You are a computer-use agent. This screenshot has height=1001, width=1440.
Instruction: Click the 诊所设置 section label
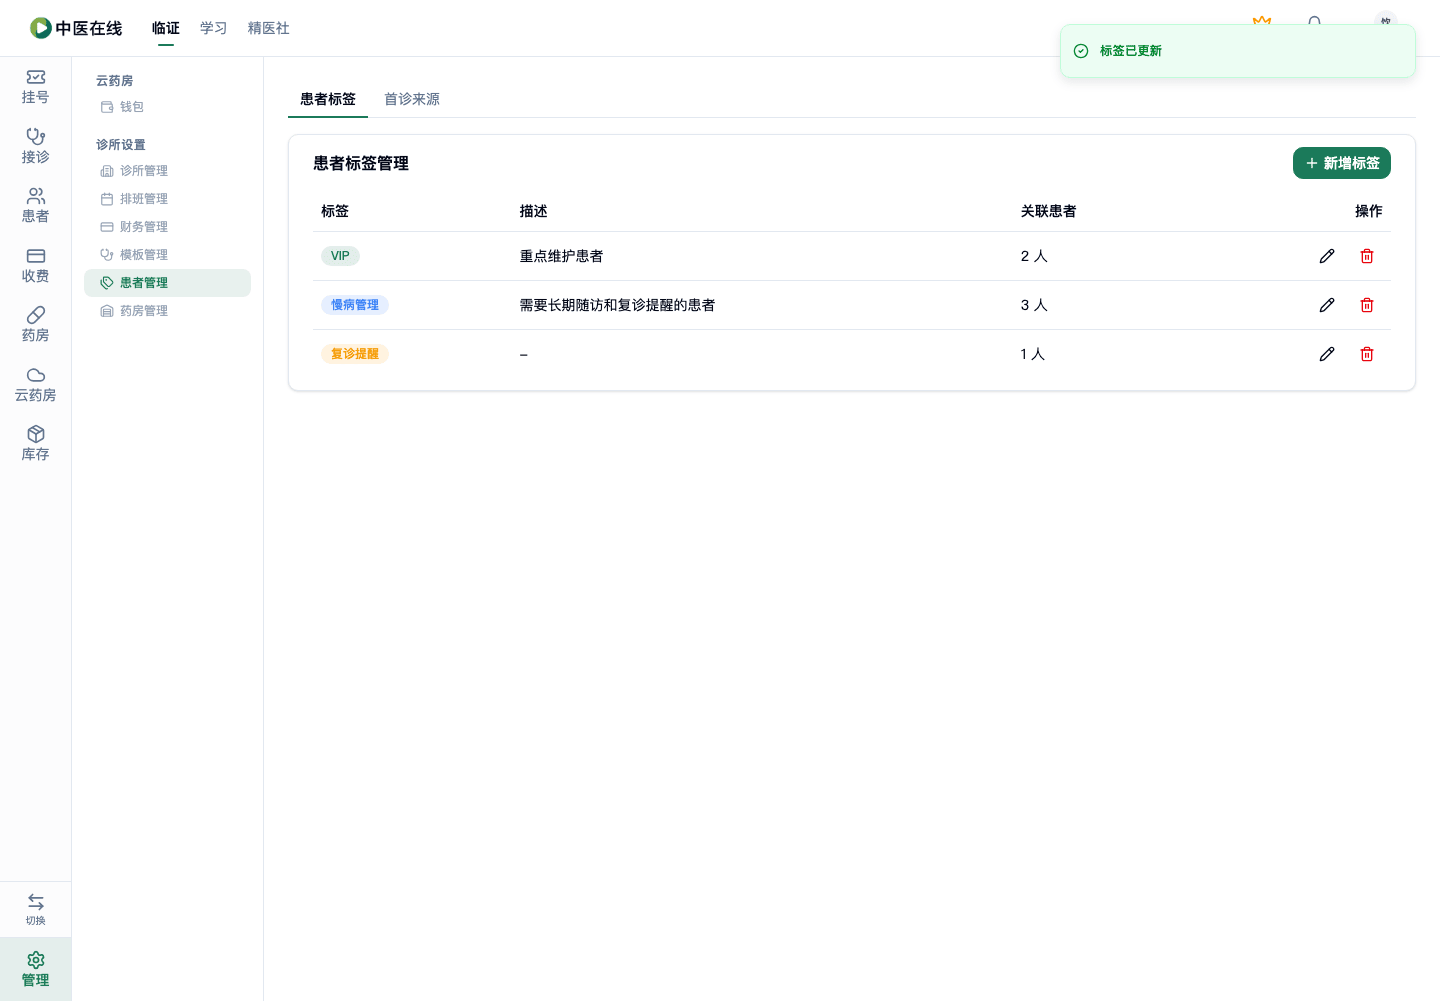[x=121, y=145]
